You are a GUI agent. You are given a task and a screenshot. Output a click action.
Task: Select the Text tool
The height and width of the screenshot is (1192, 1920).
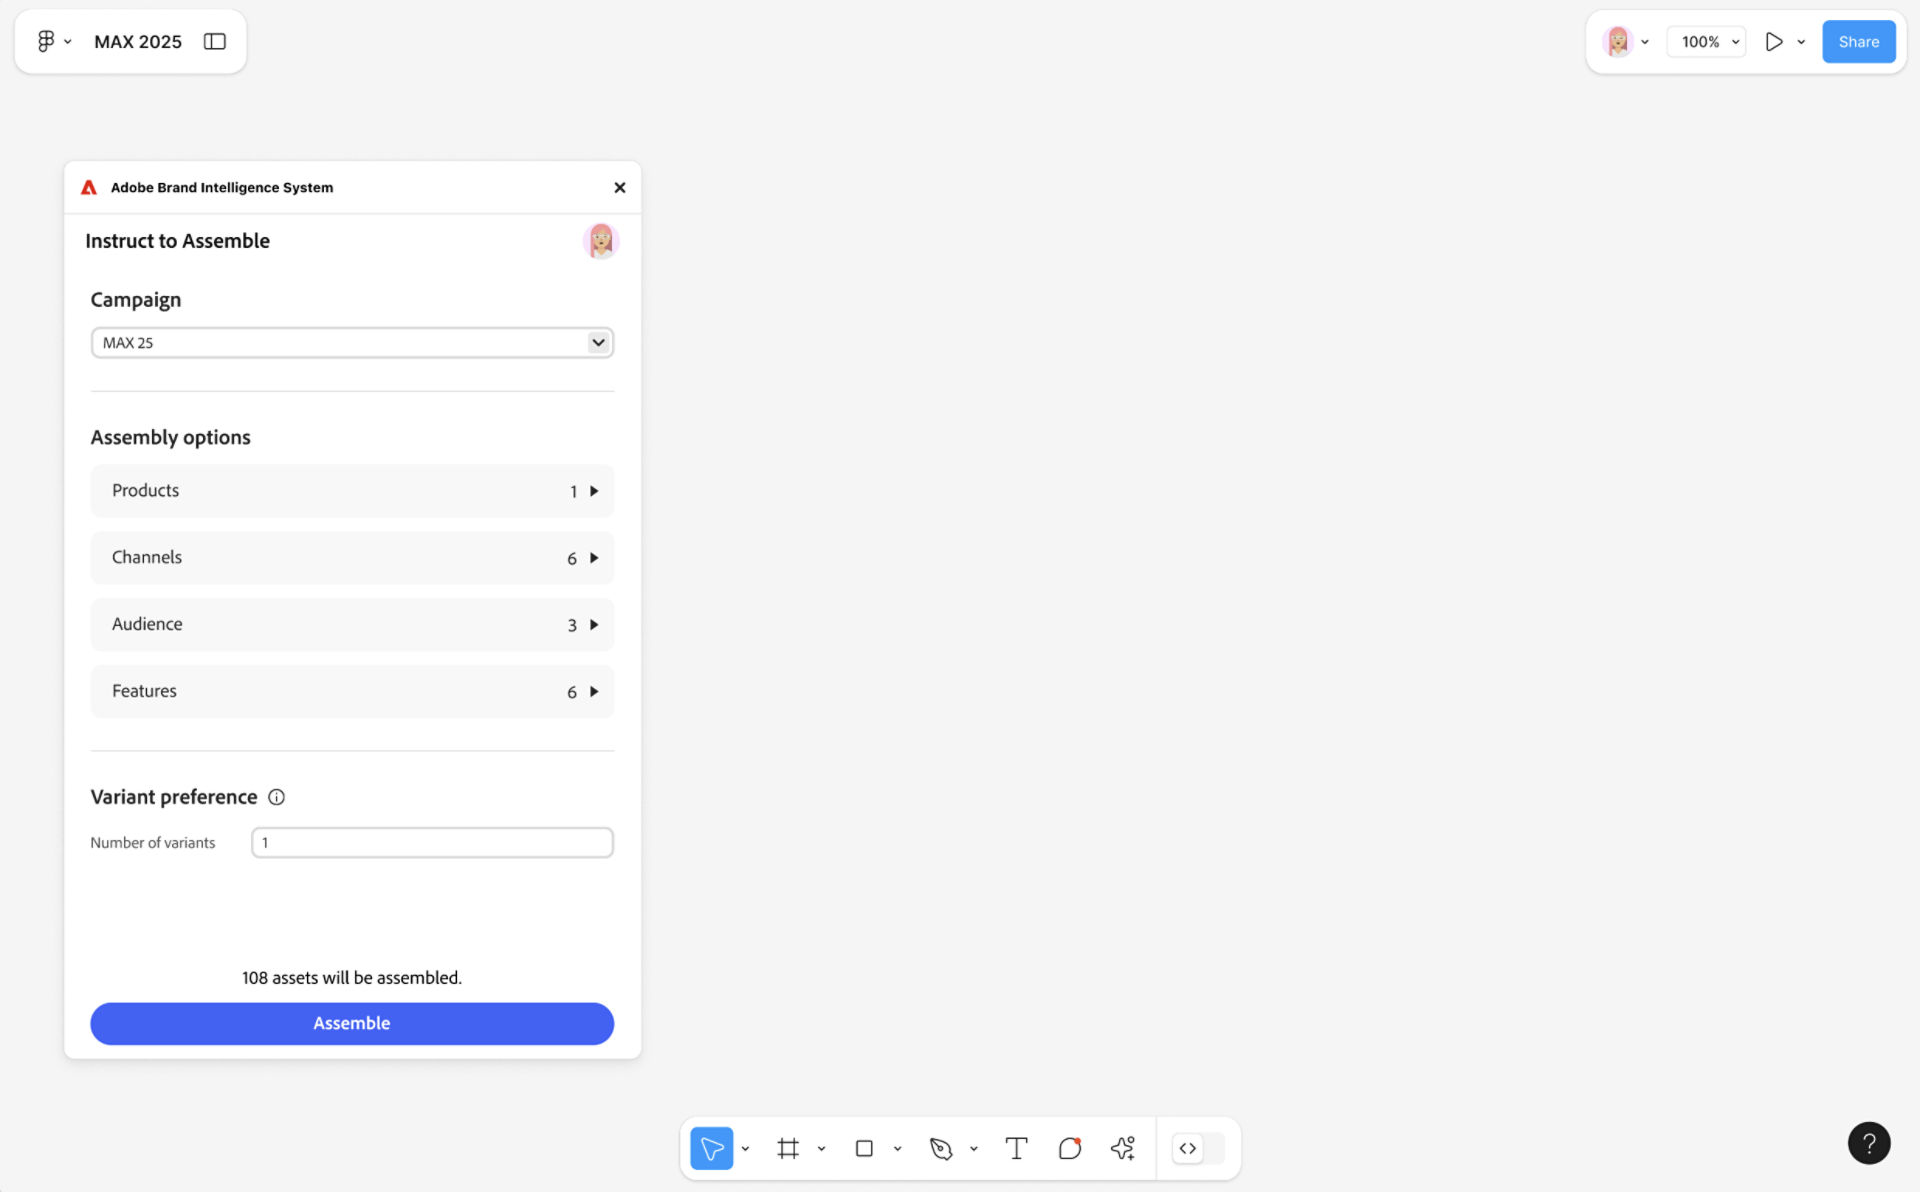(1016, 1148)
